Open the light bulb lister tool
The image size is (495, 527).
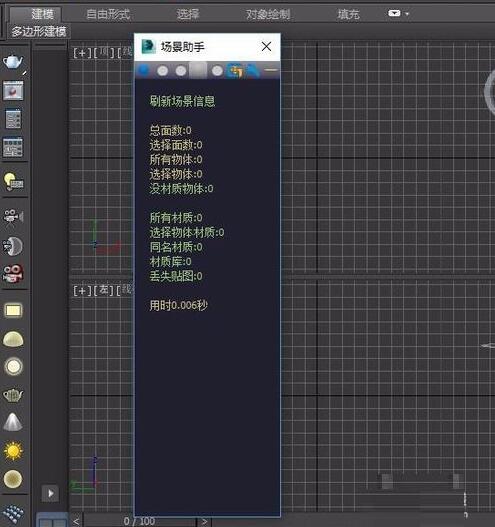[x=13, y=181]
